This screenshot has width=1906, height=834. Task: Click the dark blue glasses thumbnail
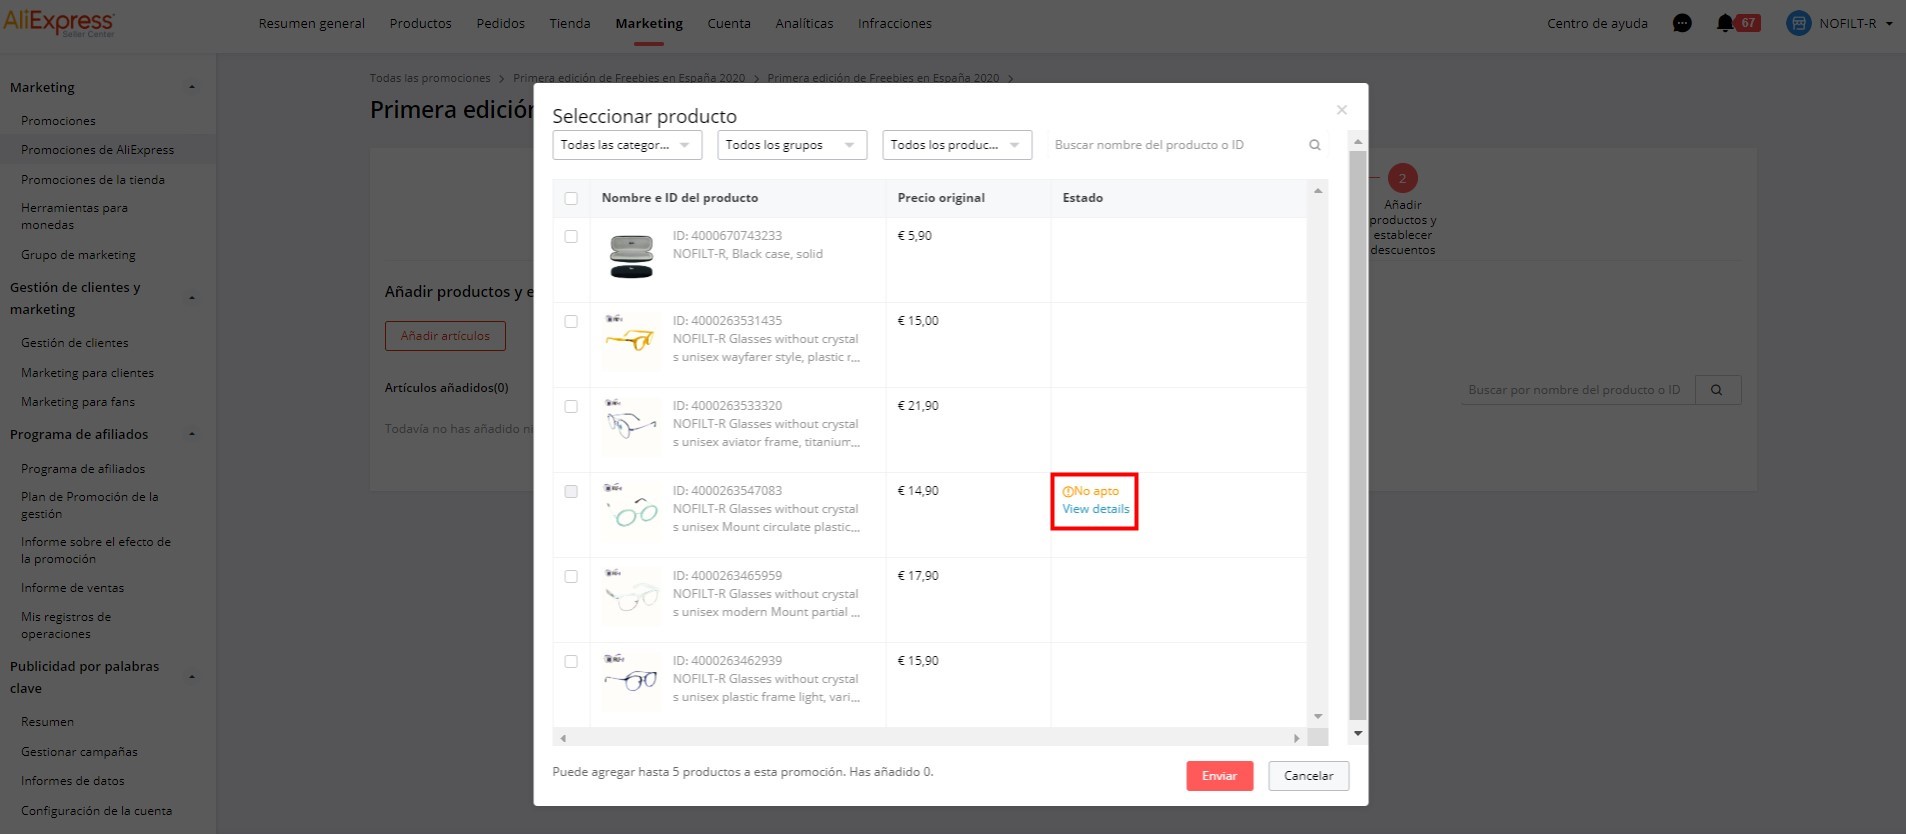631,682
